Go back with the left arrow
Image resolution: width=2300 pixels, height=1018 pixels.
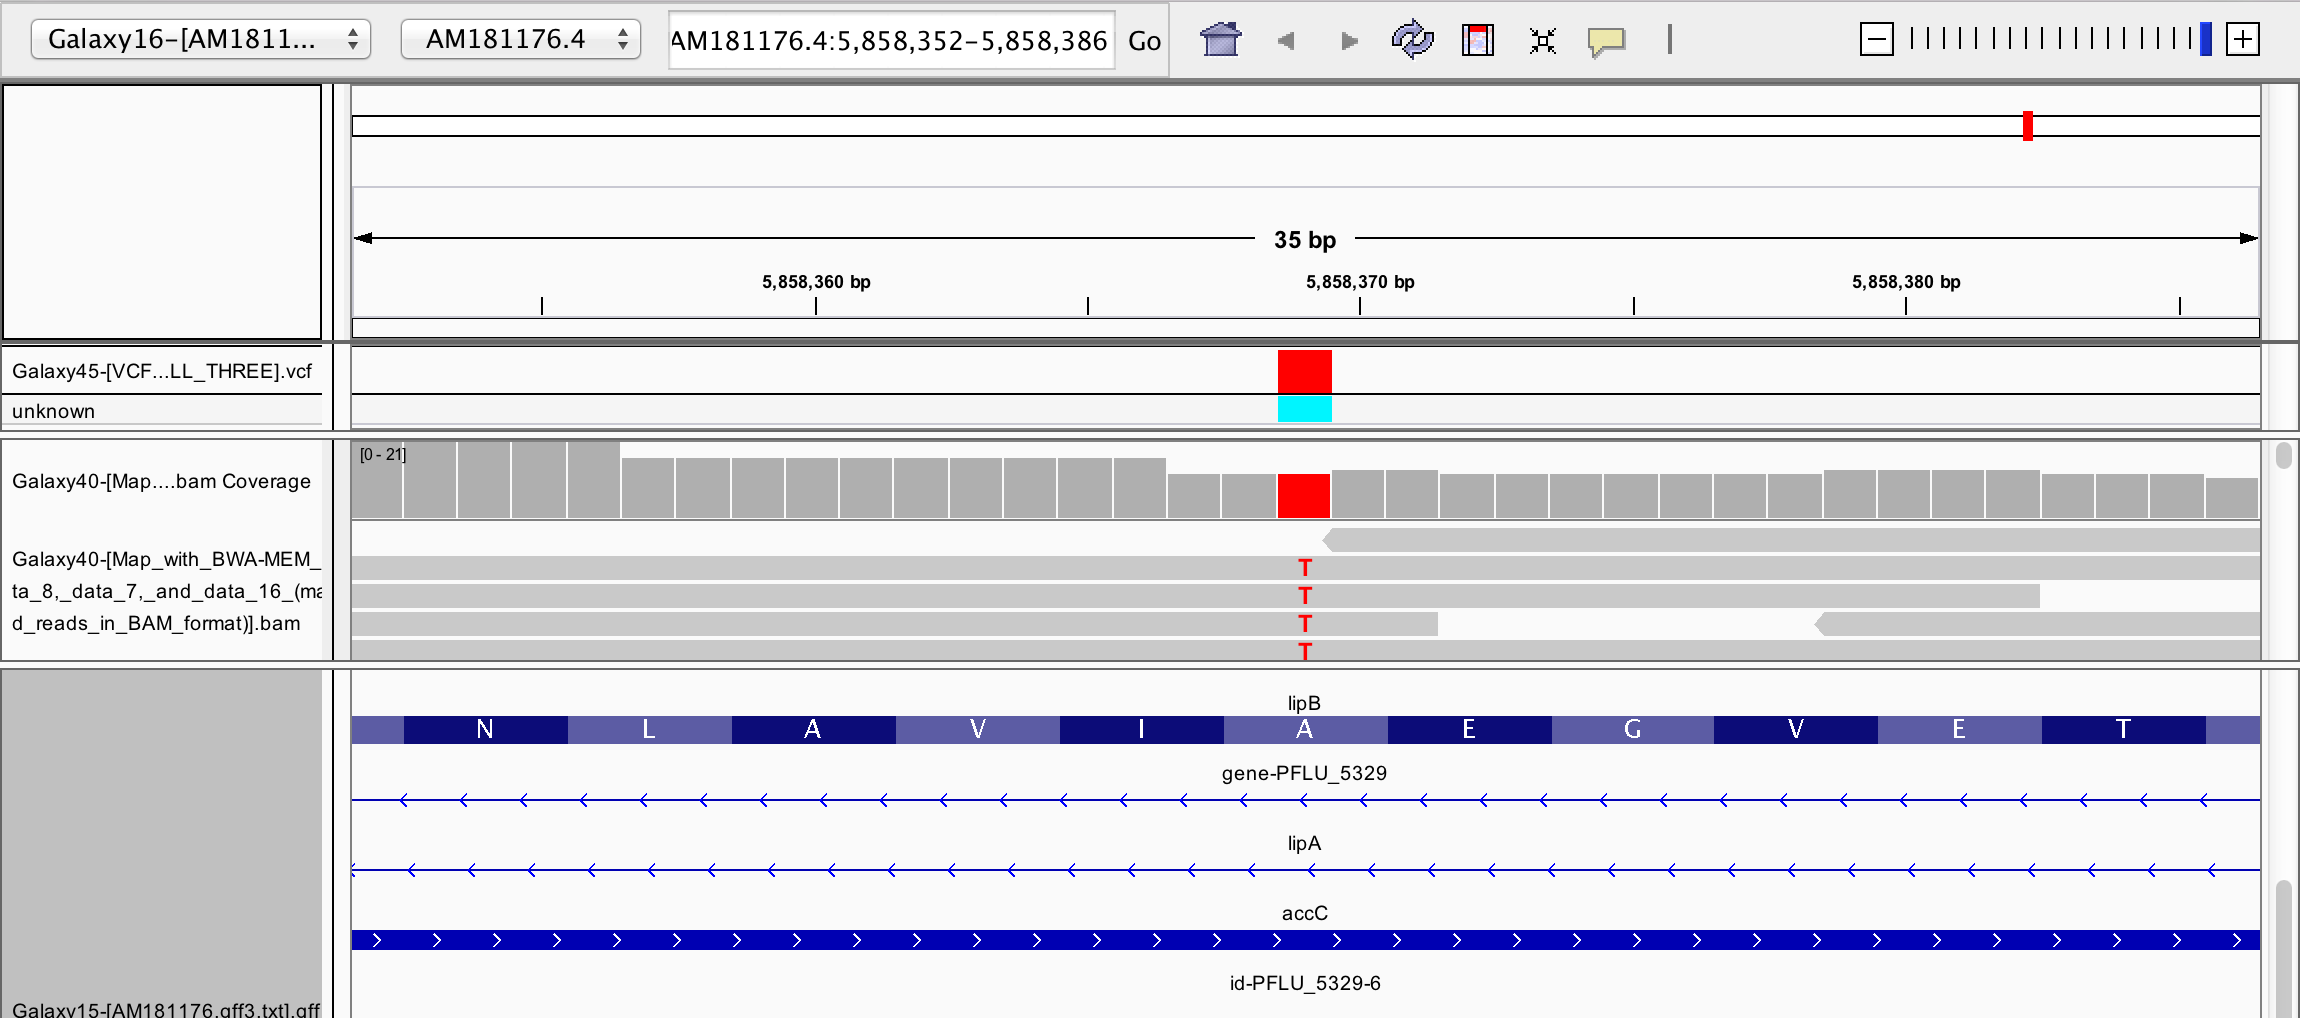pos(1286,41)
